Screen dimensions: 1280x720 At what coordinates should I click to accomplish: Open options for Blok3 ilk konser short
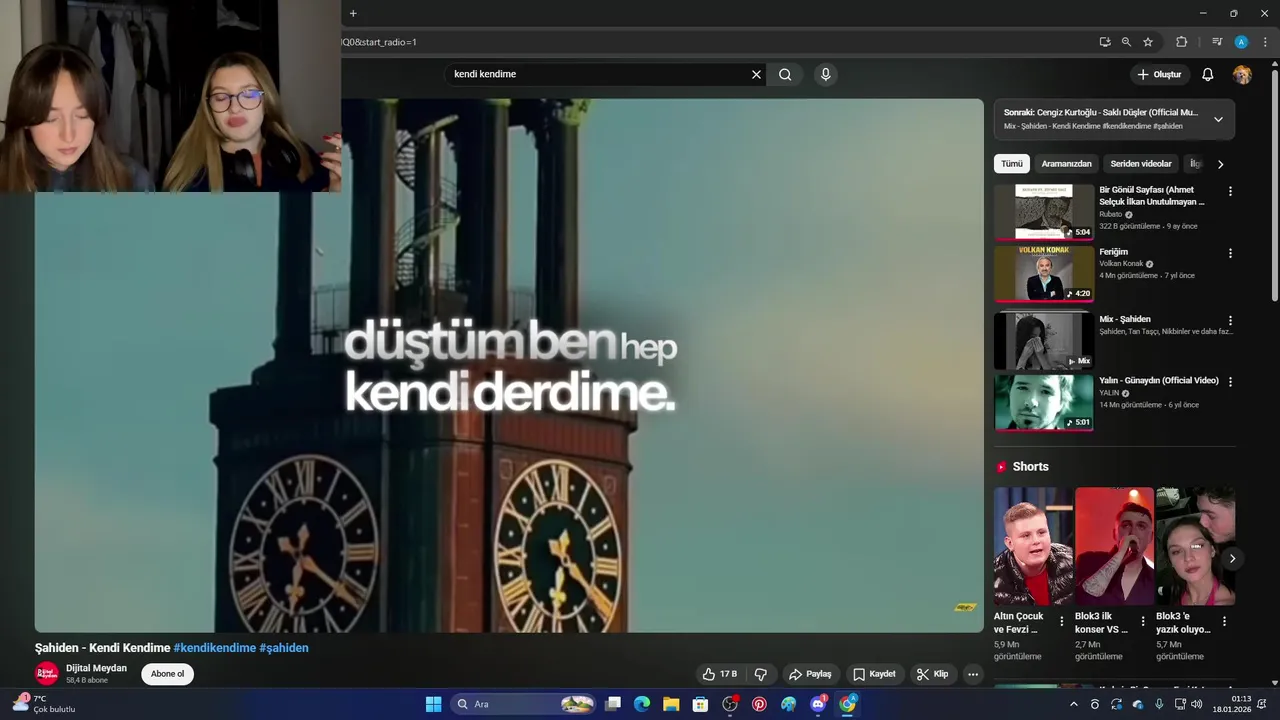[x=1143, y=621]
